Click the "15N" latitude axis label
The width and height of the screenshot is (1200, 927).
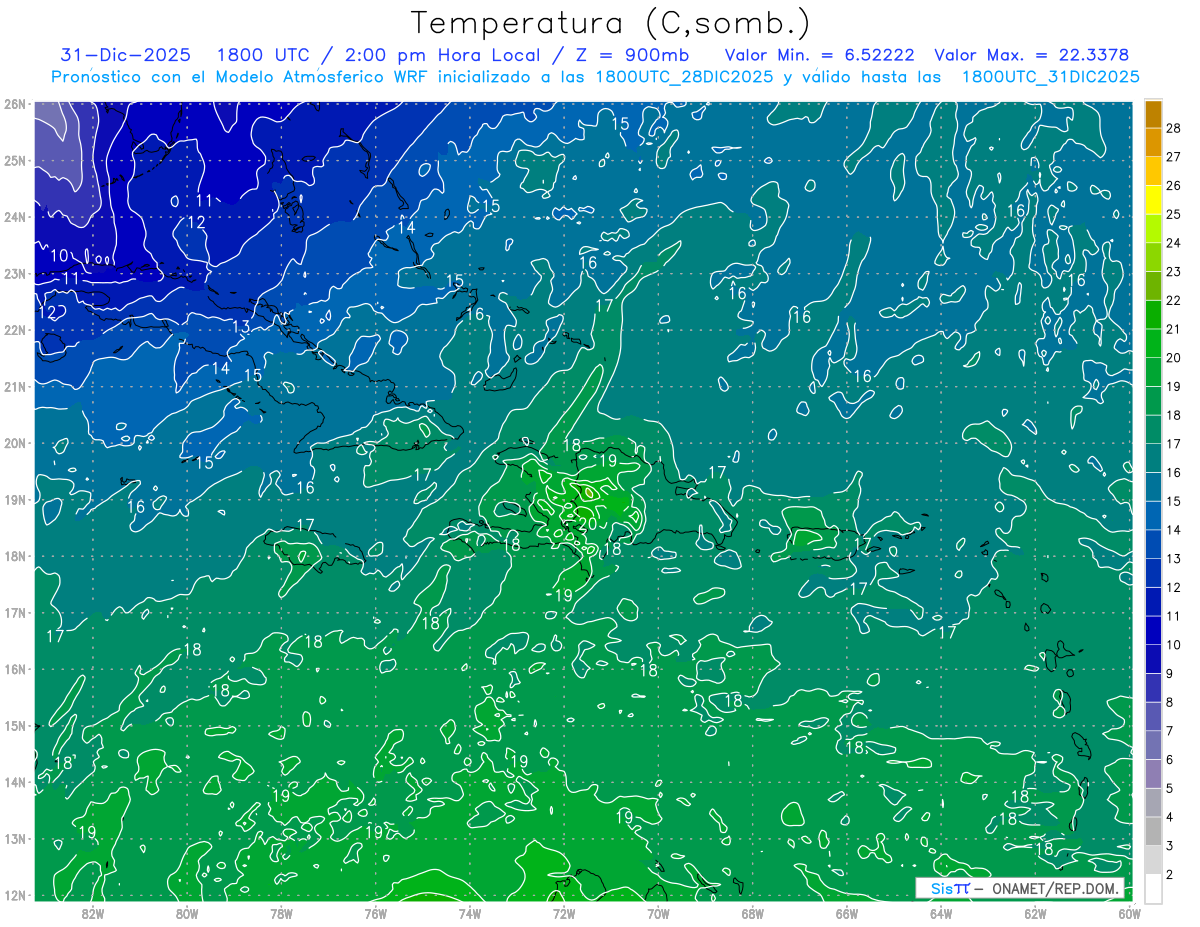coord(14,726)
